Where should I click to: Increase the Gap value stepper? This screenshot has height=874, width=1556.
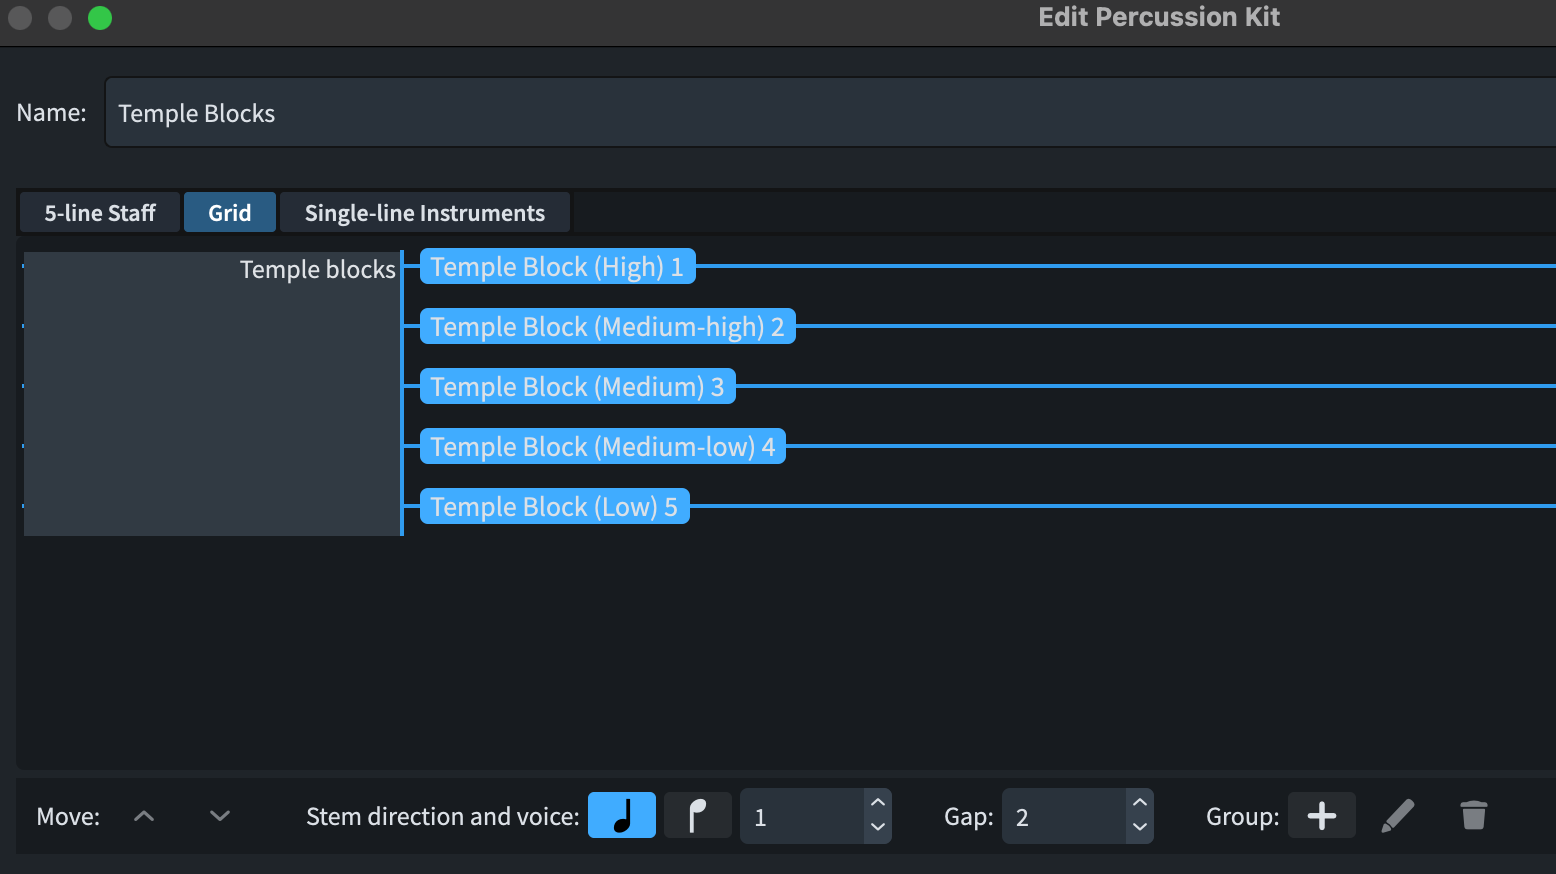(1139, 803)
